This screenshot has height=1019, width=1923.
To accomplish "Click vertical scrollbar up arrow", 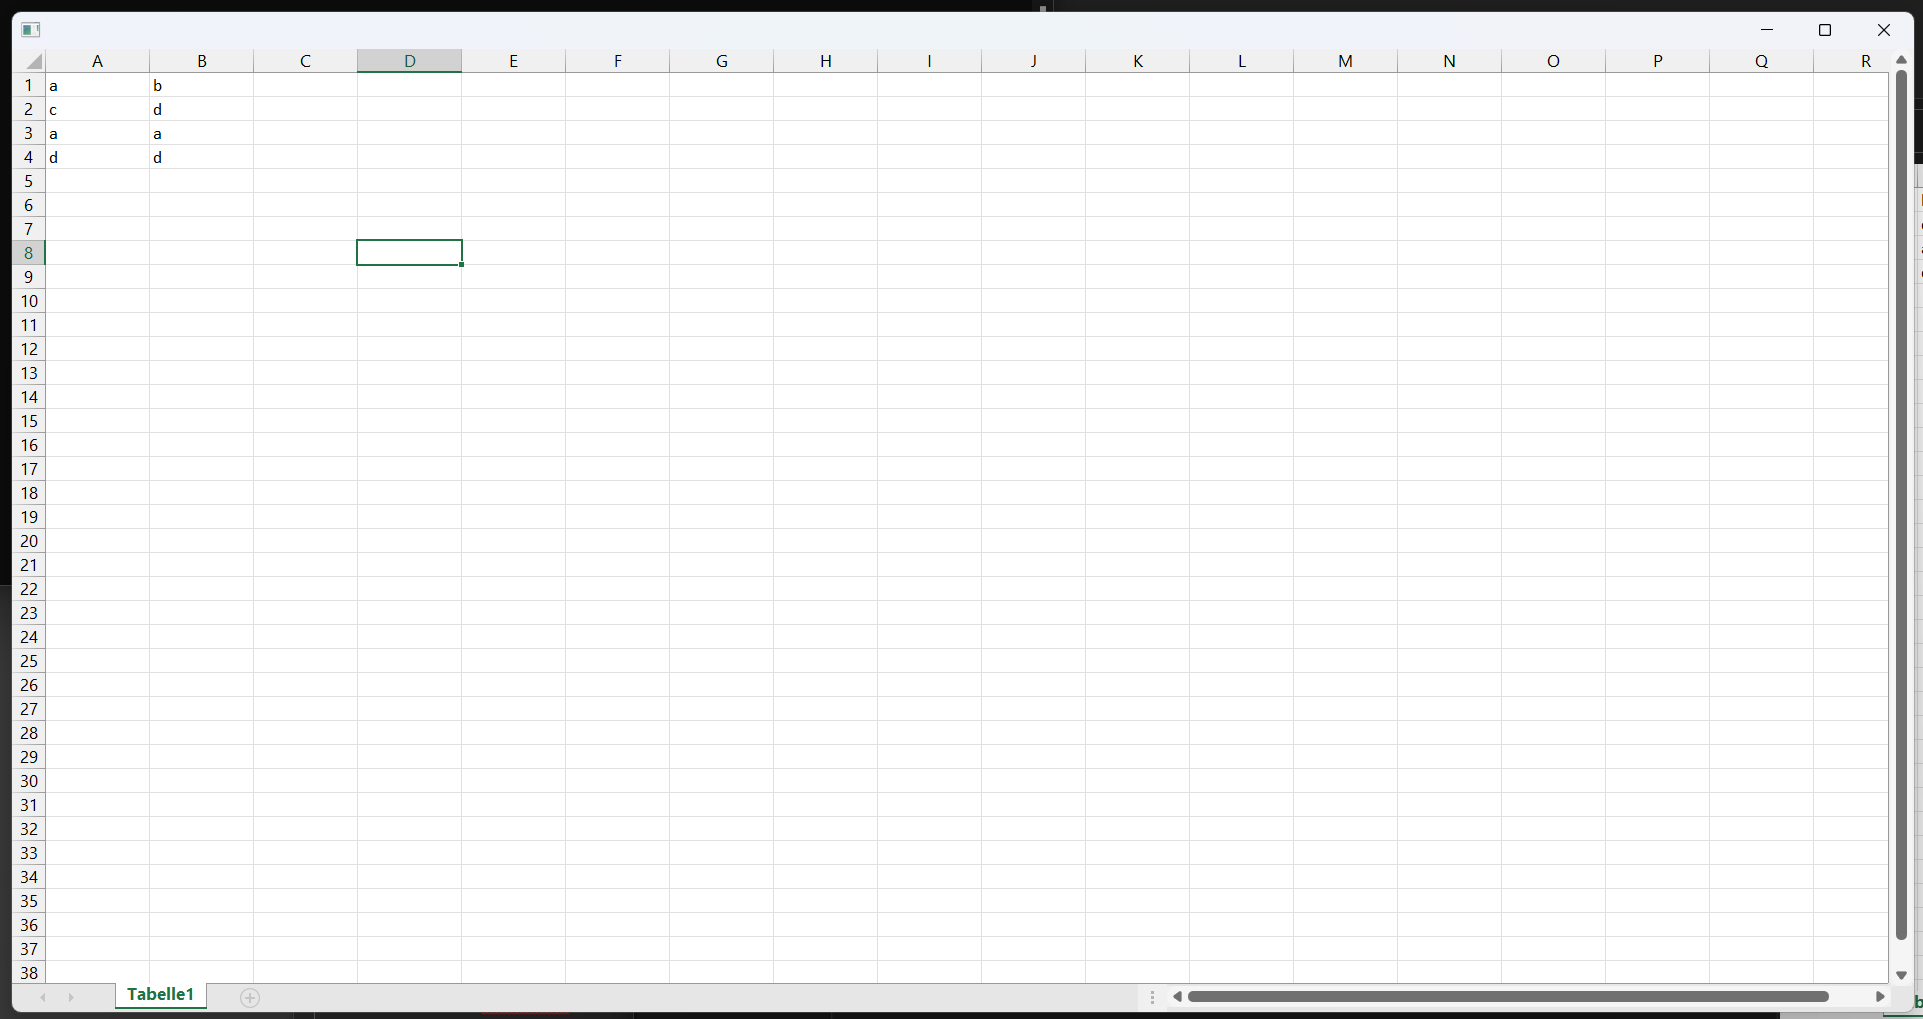I will [x=1902, y=60].
